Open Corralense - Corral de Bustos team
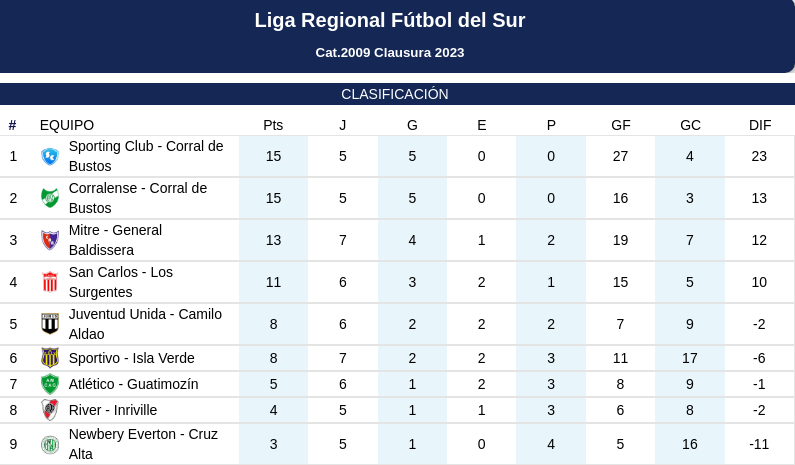795x465 pixels. point(138,198)
